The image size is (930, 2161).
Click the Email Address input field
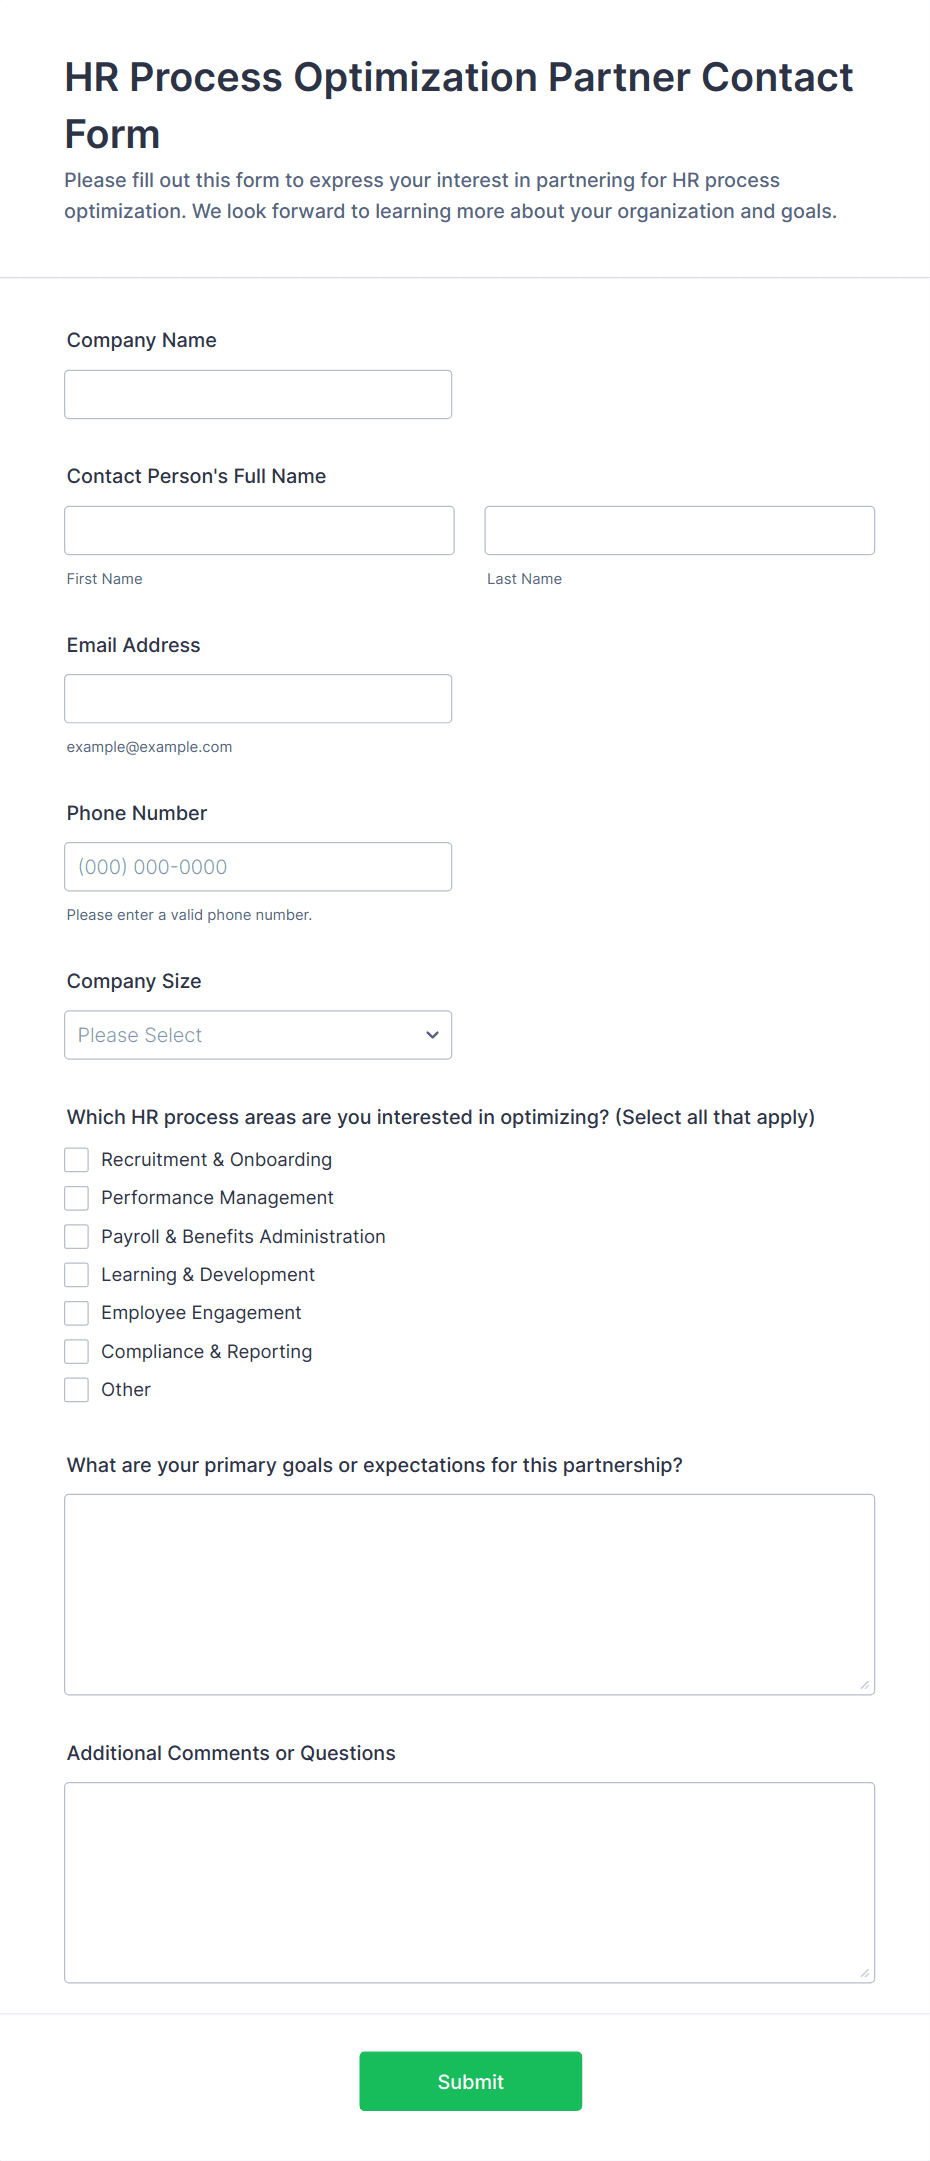coord(257,698)
